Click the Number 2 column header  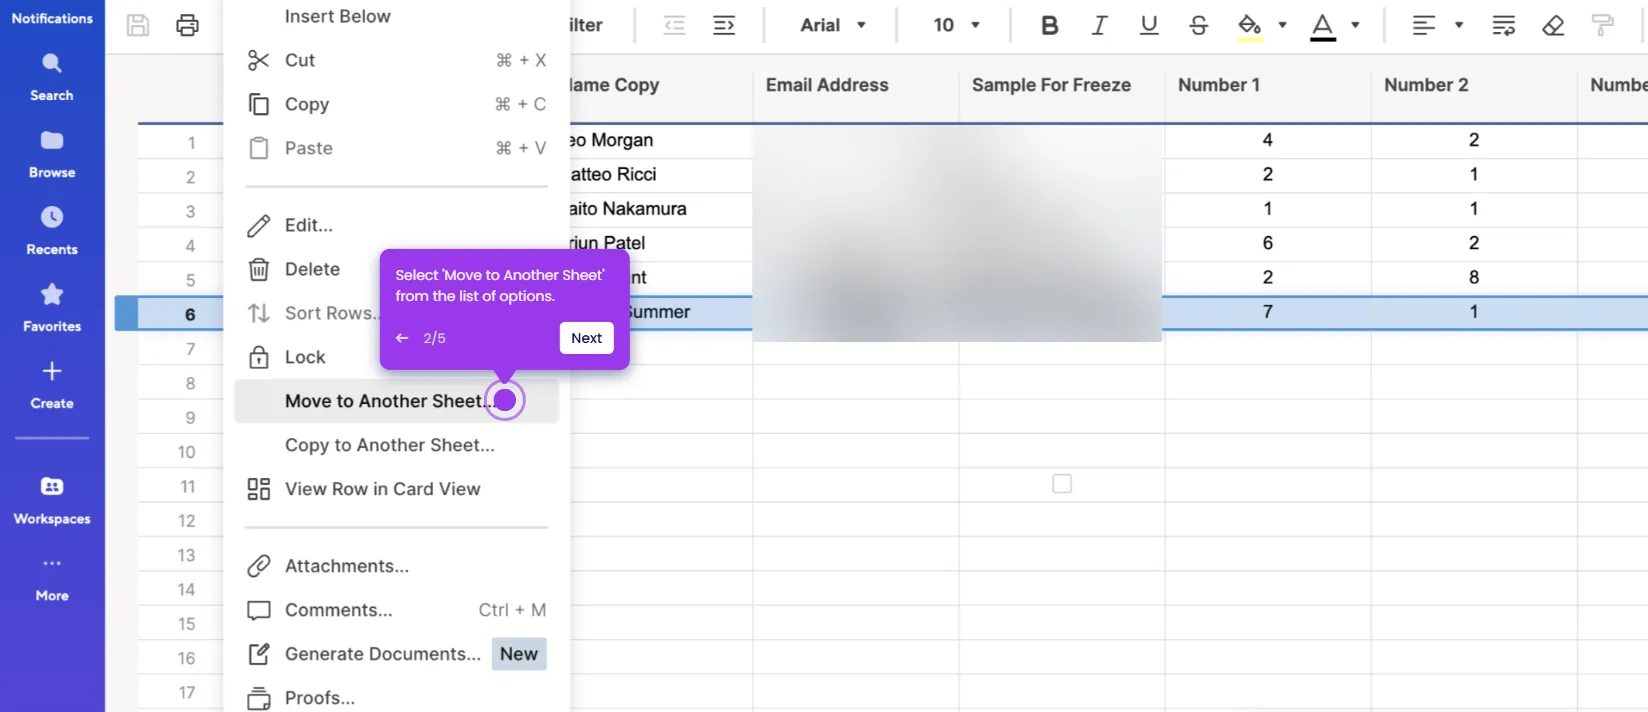point(1474,85)
